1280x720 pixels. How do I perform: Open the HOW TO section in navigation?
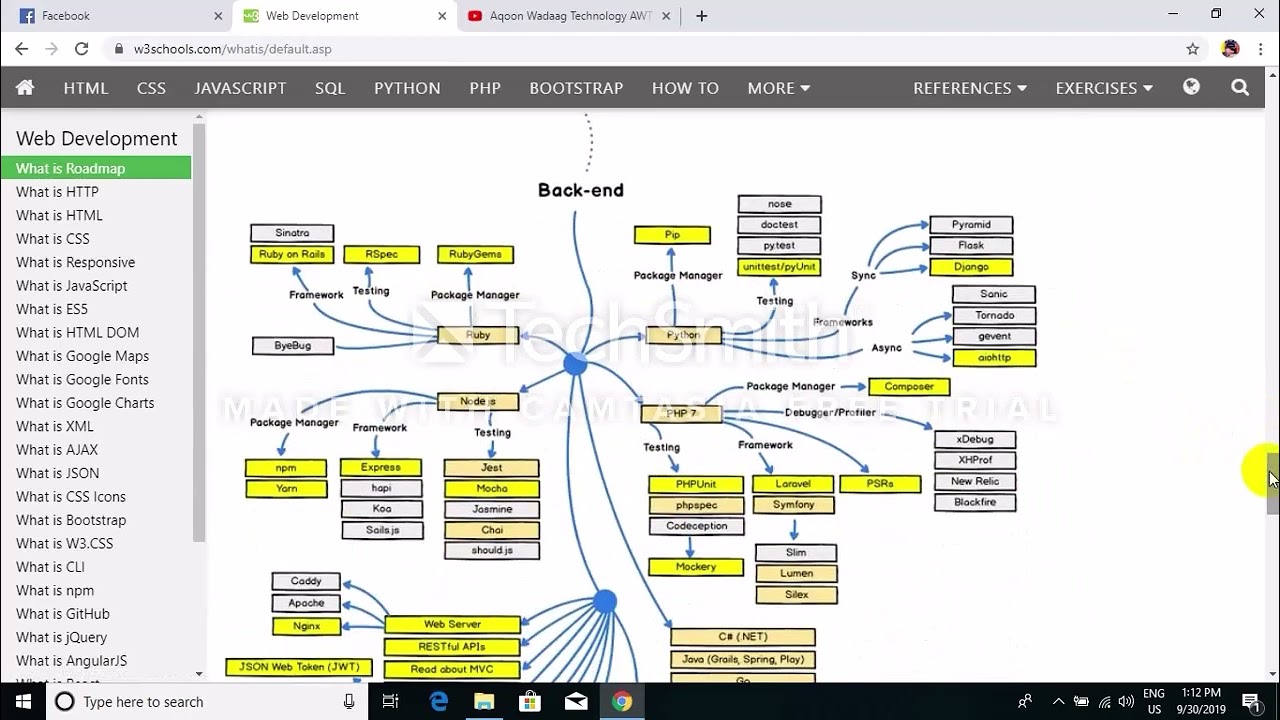pos(685,88)
